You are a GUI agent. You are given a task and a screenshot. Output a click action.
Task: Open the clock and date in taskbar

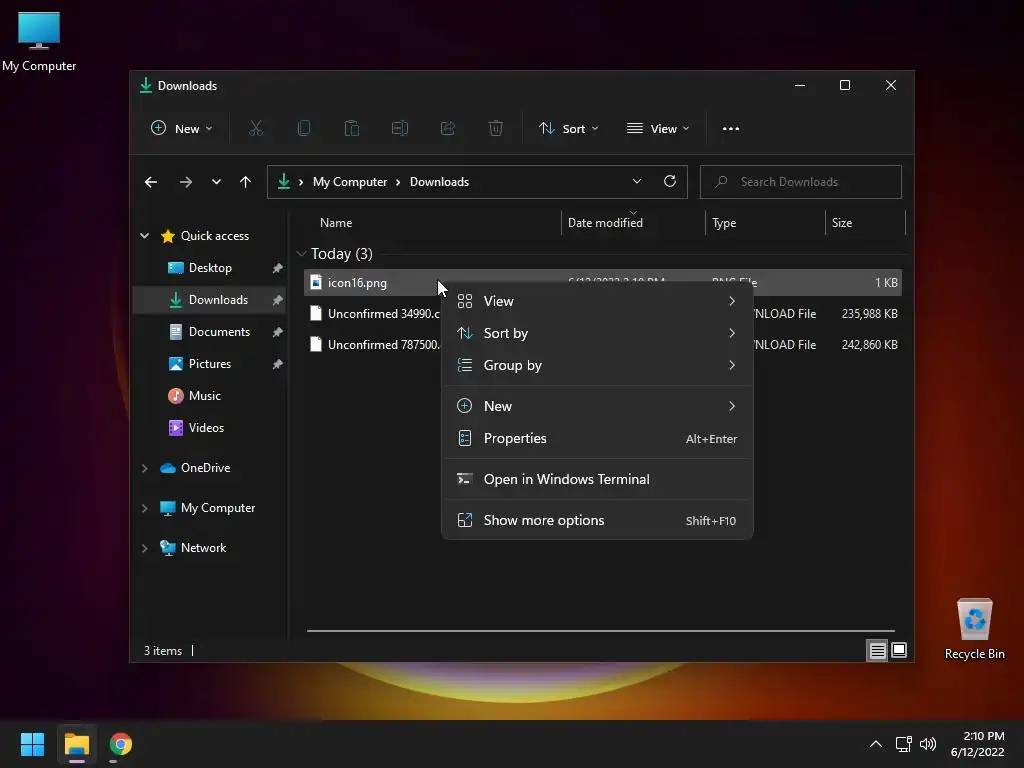(x=977, y=744)
